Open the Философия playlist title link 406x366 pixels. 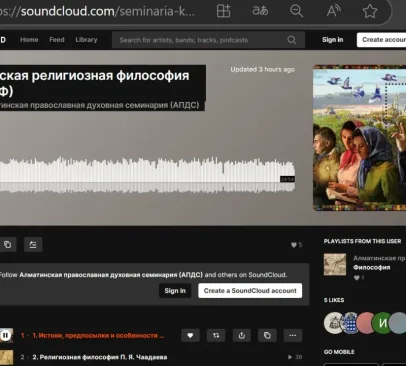point(372,267)
